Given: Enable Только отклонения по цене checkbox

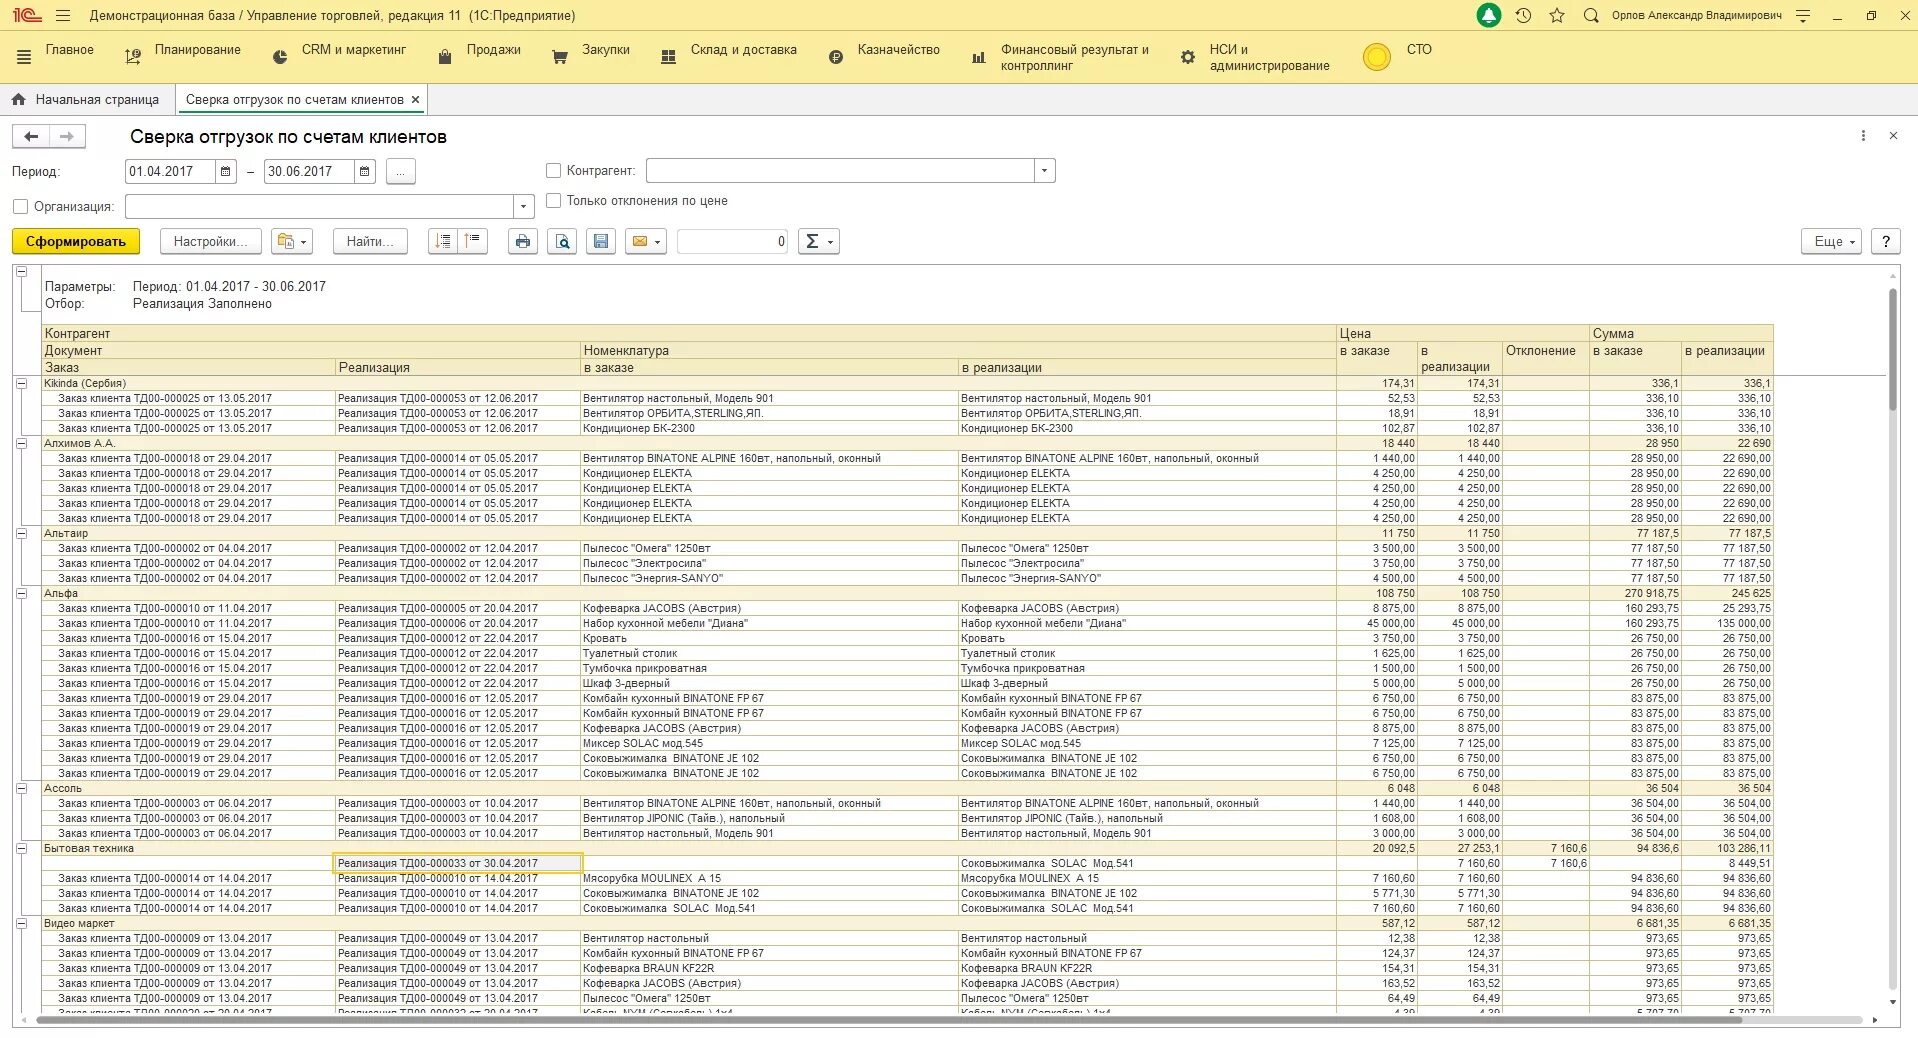Looking at the screenshot, I should click(x=553, y=201).
